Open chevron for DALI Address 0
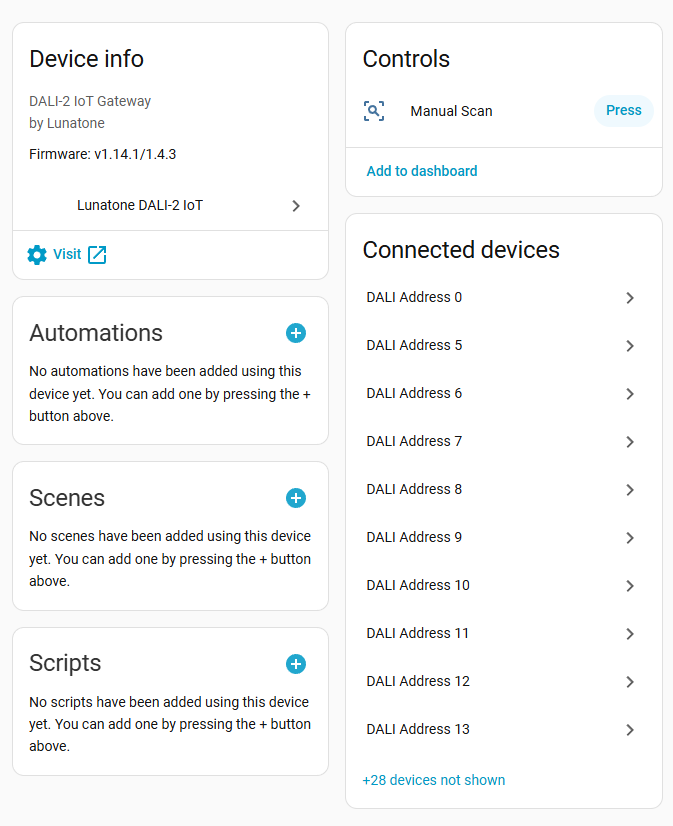 click(x=630, y=298)
